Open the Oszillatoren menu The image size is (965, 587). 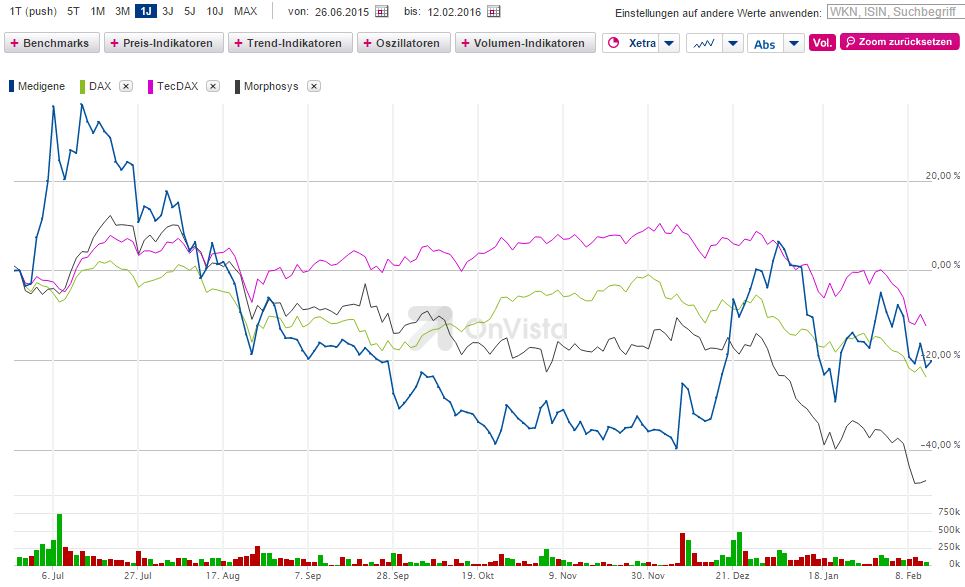click(x=404, y=43)
